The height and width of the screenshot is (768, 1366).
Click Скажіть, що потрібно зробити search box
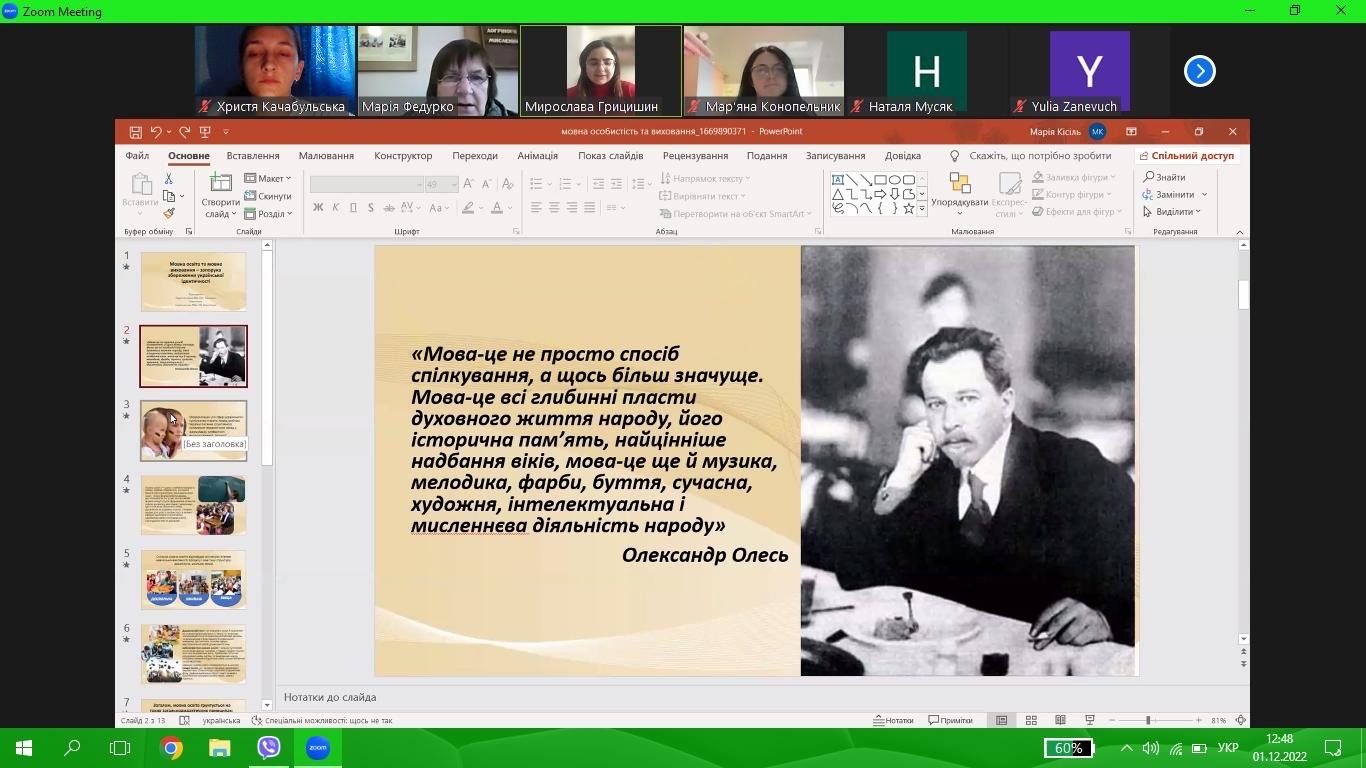1040,156
